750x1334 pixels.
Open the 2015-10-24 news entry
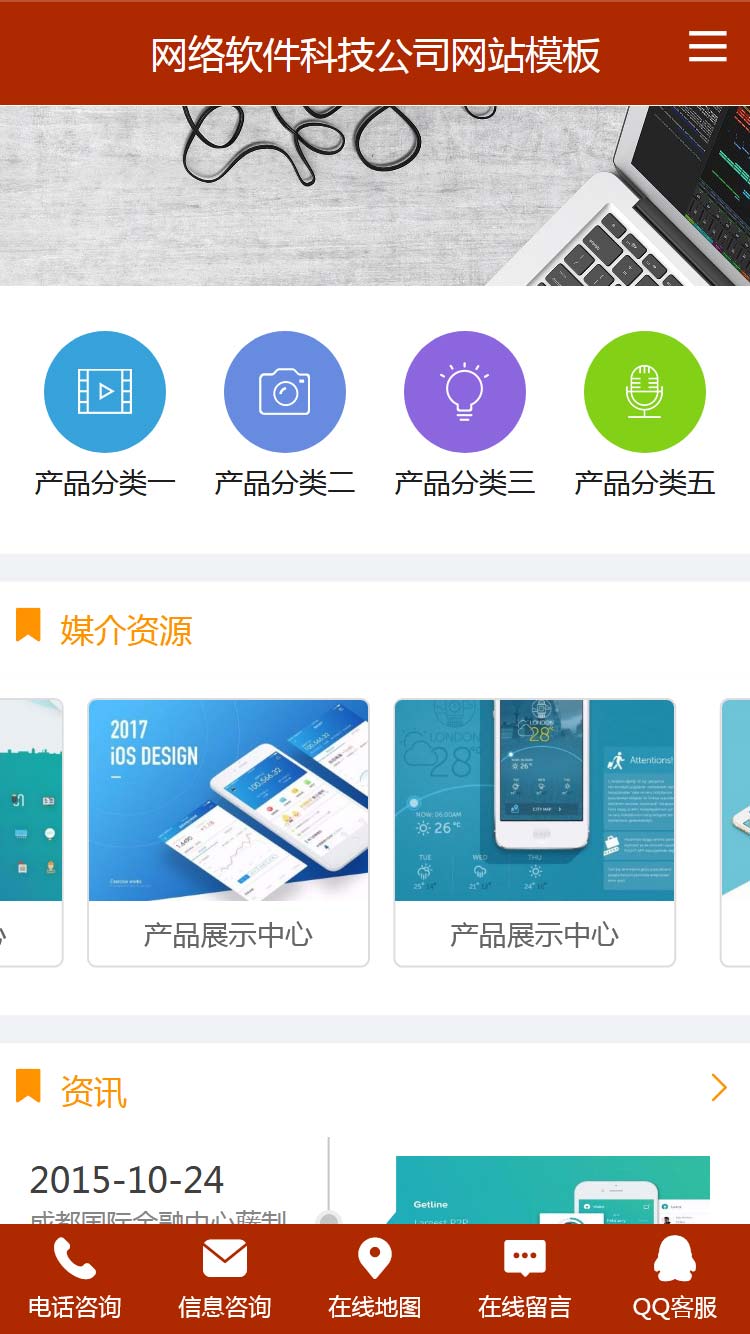[x=127, y=1180]
